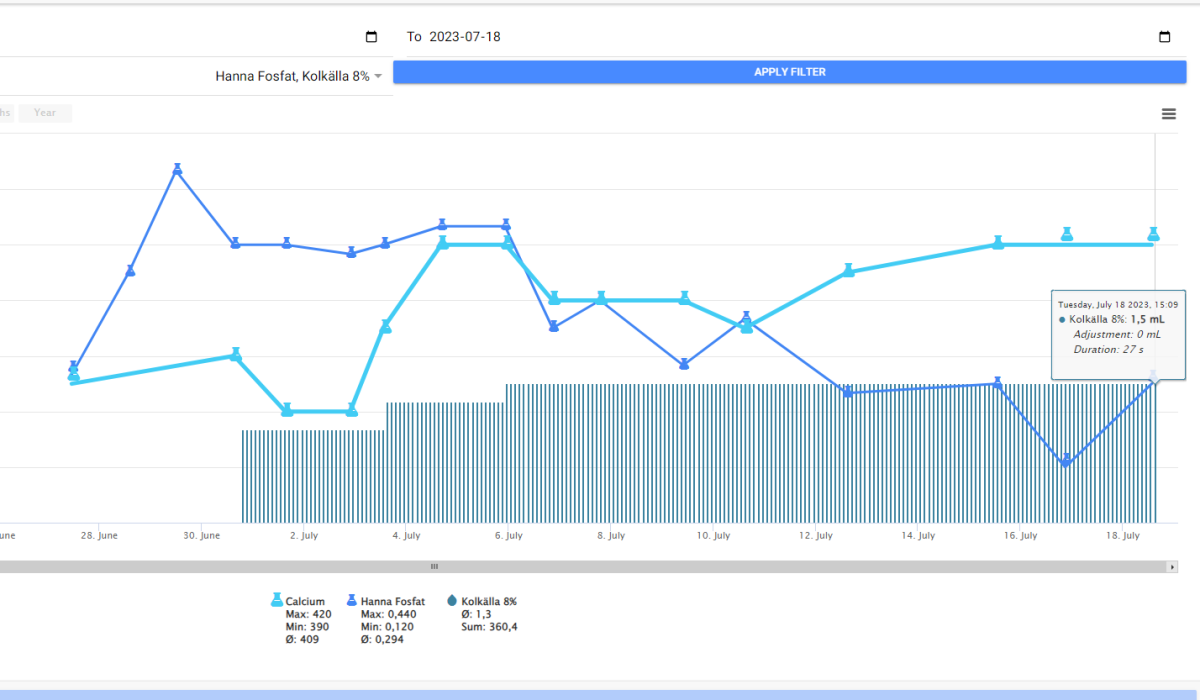The image size is (1200, 700).
Task: Click the '18. July' axis label
Action: [x=1123, y=536]
